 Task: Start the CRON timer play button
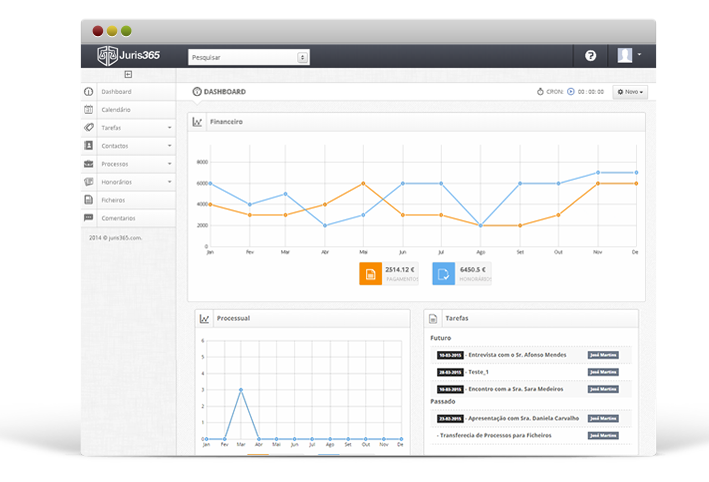click(x=571, y=92)
